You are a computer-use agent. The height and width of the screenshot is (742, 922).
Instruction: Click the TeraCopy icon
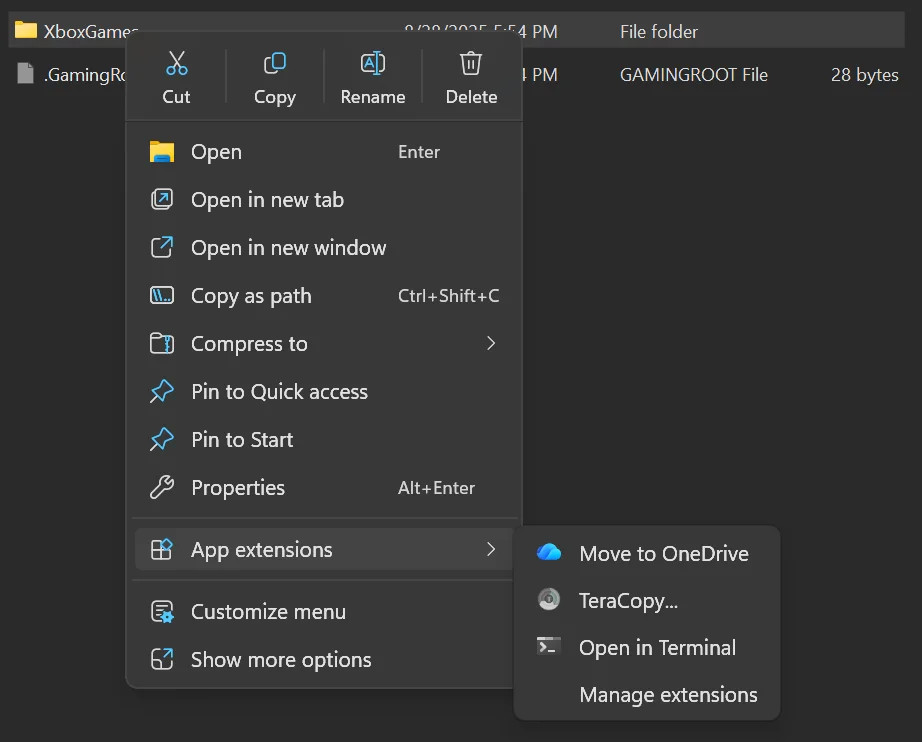point(549,600)
